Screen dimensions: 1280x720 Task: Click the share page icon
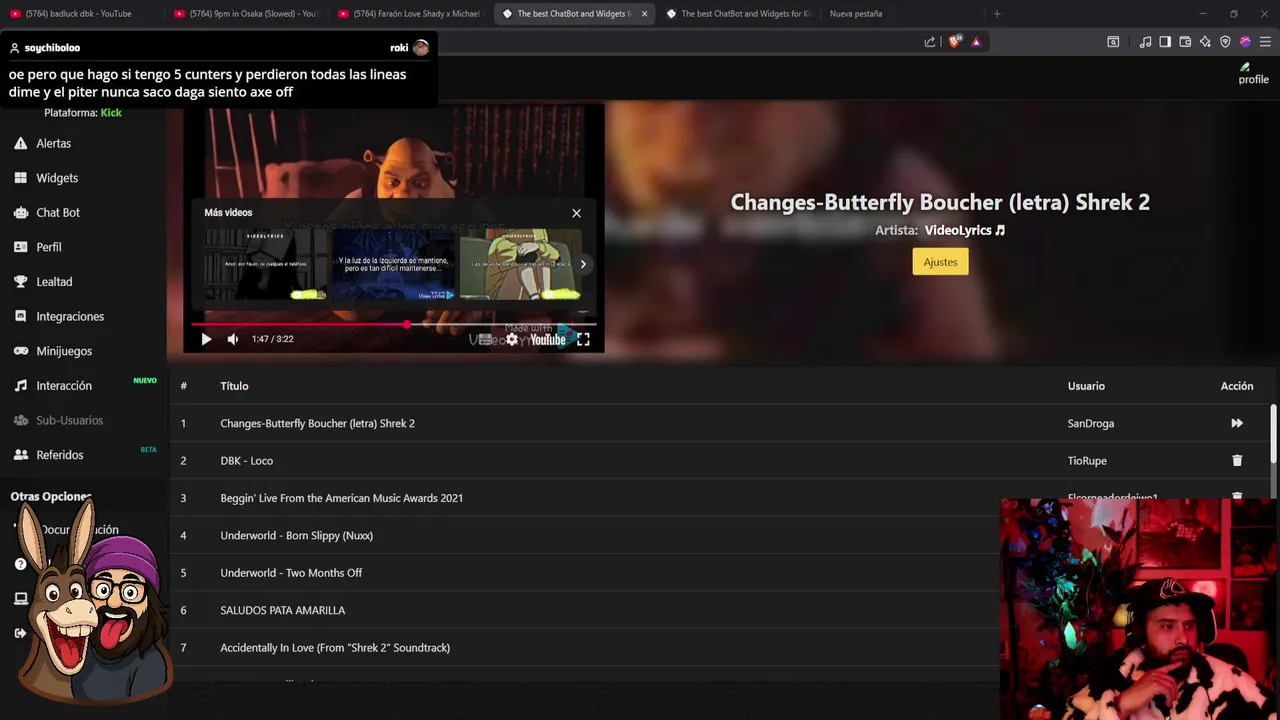pyautogui.click(x=930, y=42)
